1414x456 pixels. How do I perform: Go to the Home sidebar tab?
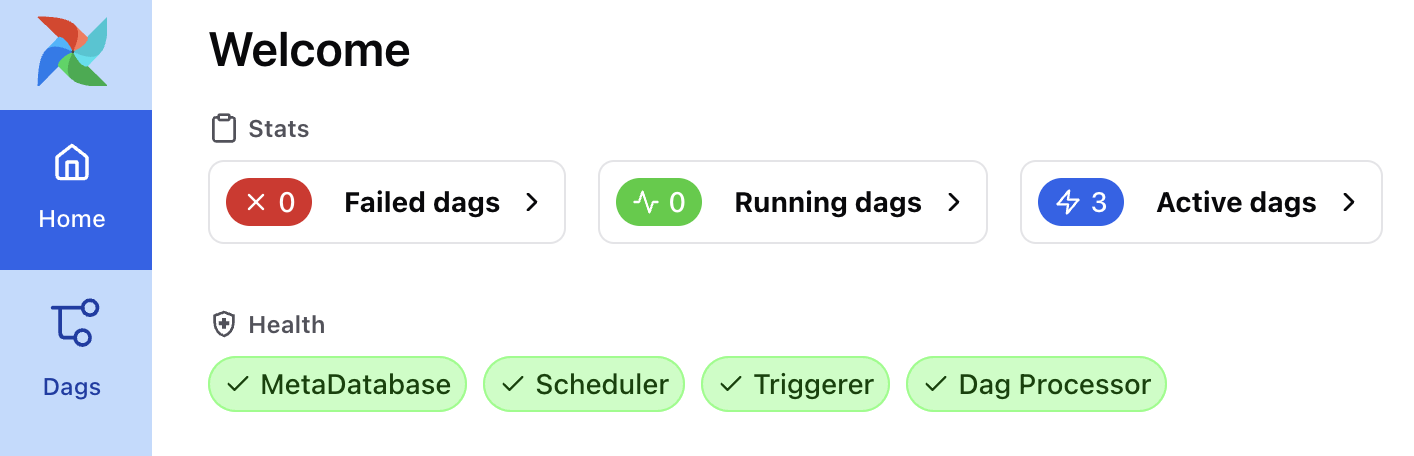pos(72,190)
